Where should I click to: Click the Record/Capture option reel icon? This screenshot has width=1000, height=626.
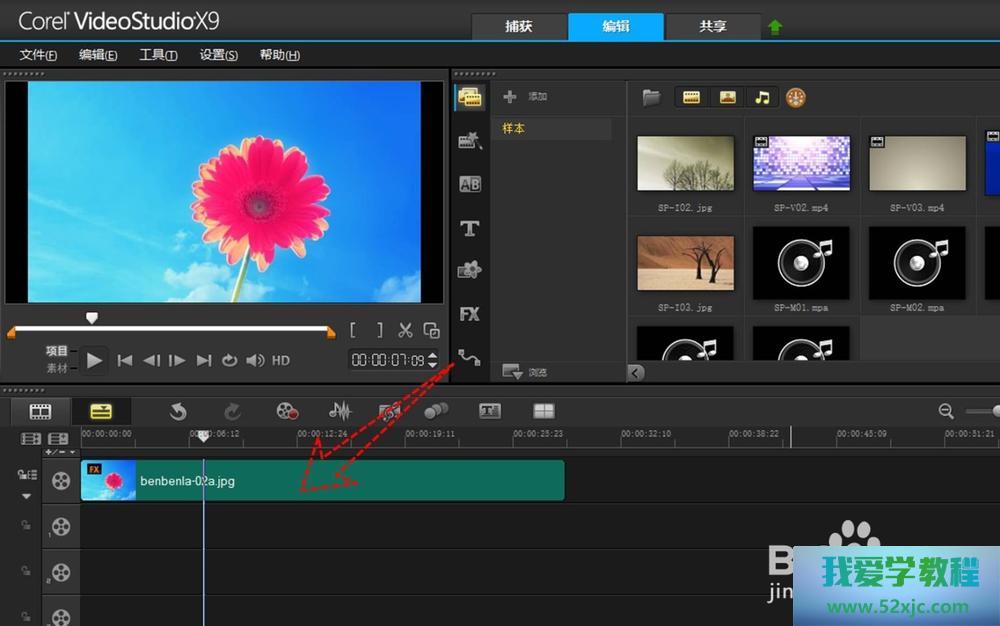[x=287, y=411]
